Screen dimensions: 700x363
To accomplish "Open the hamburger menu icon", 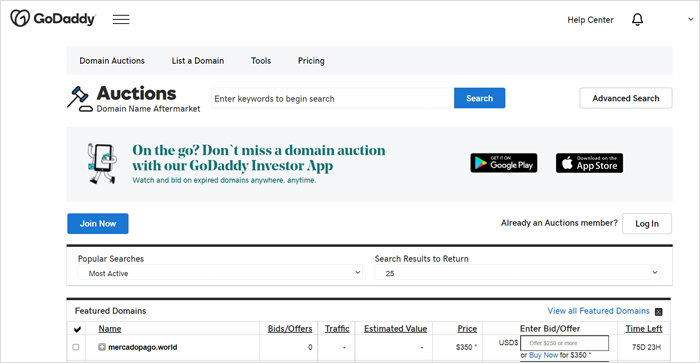I will 121,19.
